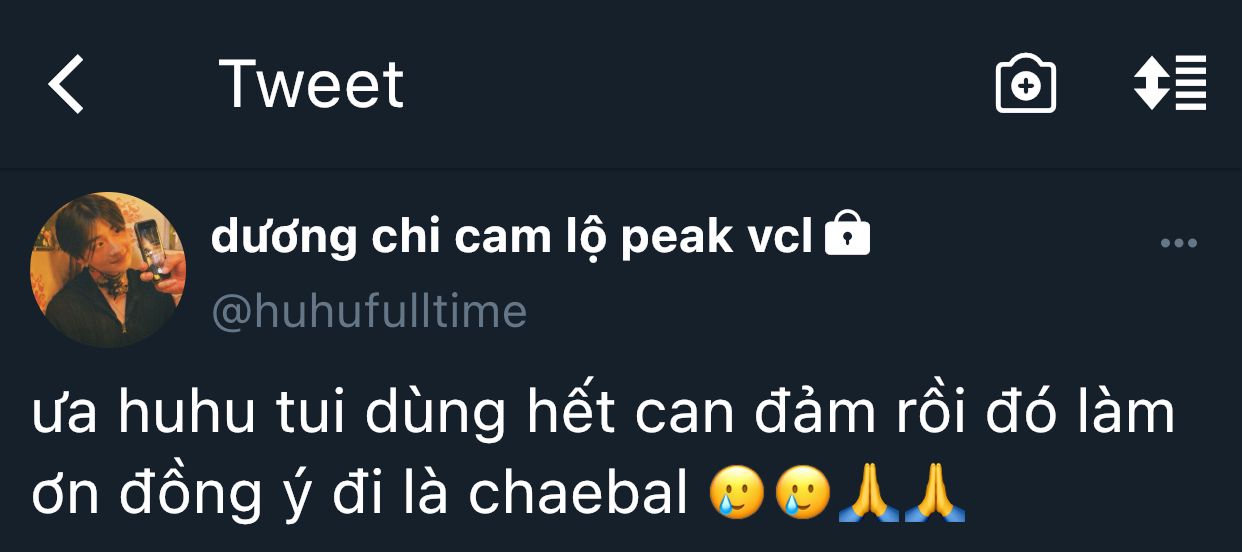This screenshot has height=552, width=1242.
Task: Tap the camera plus icon in header
Action: (x=1026, y=84)
